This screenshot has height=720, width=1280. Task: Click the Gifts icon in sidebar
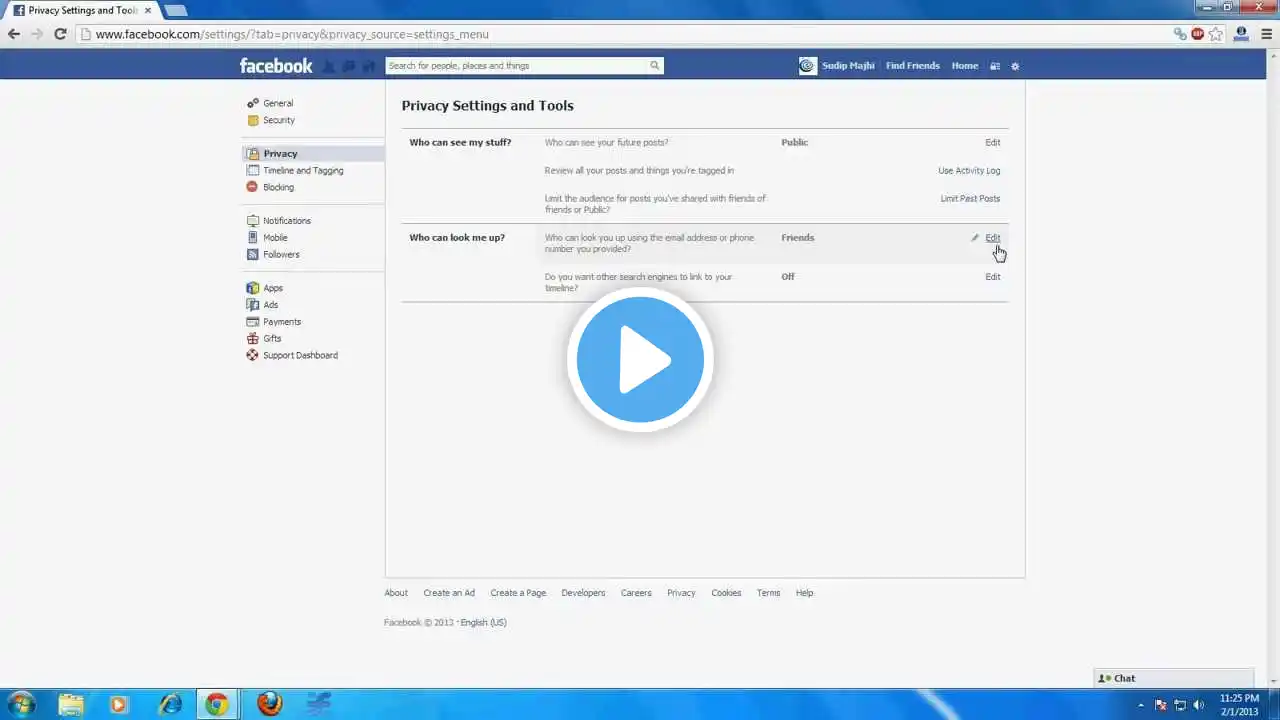click(253, 338)
